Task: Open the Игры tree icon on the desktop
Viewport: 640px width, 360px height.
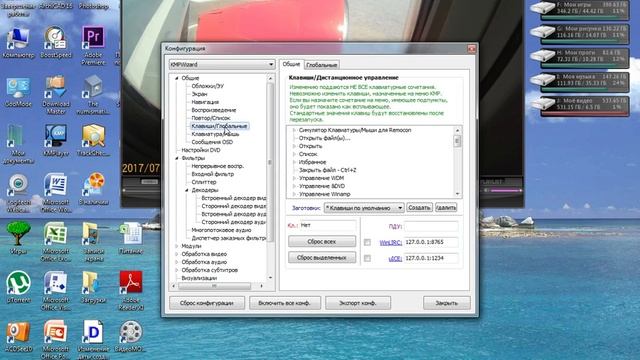Action: coord(18,238)
